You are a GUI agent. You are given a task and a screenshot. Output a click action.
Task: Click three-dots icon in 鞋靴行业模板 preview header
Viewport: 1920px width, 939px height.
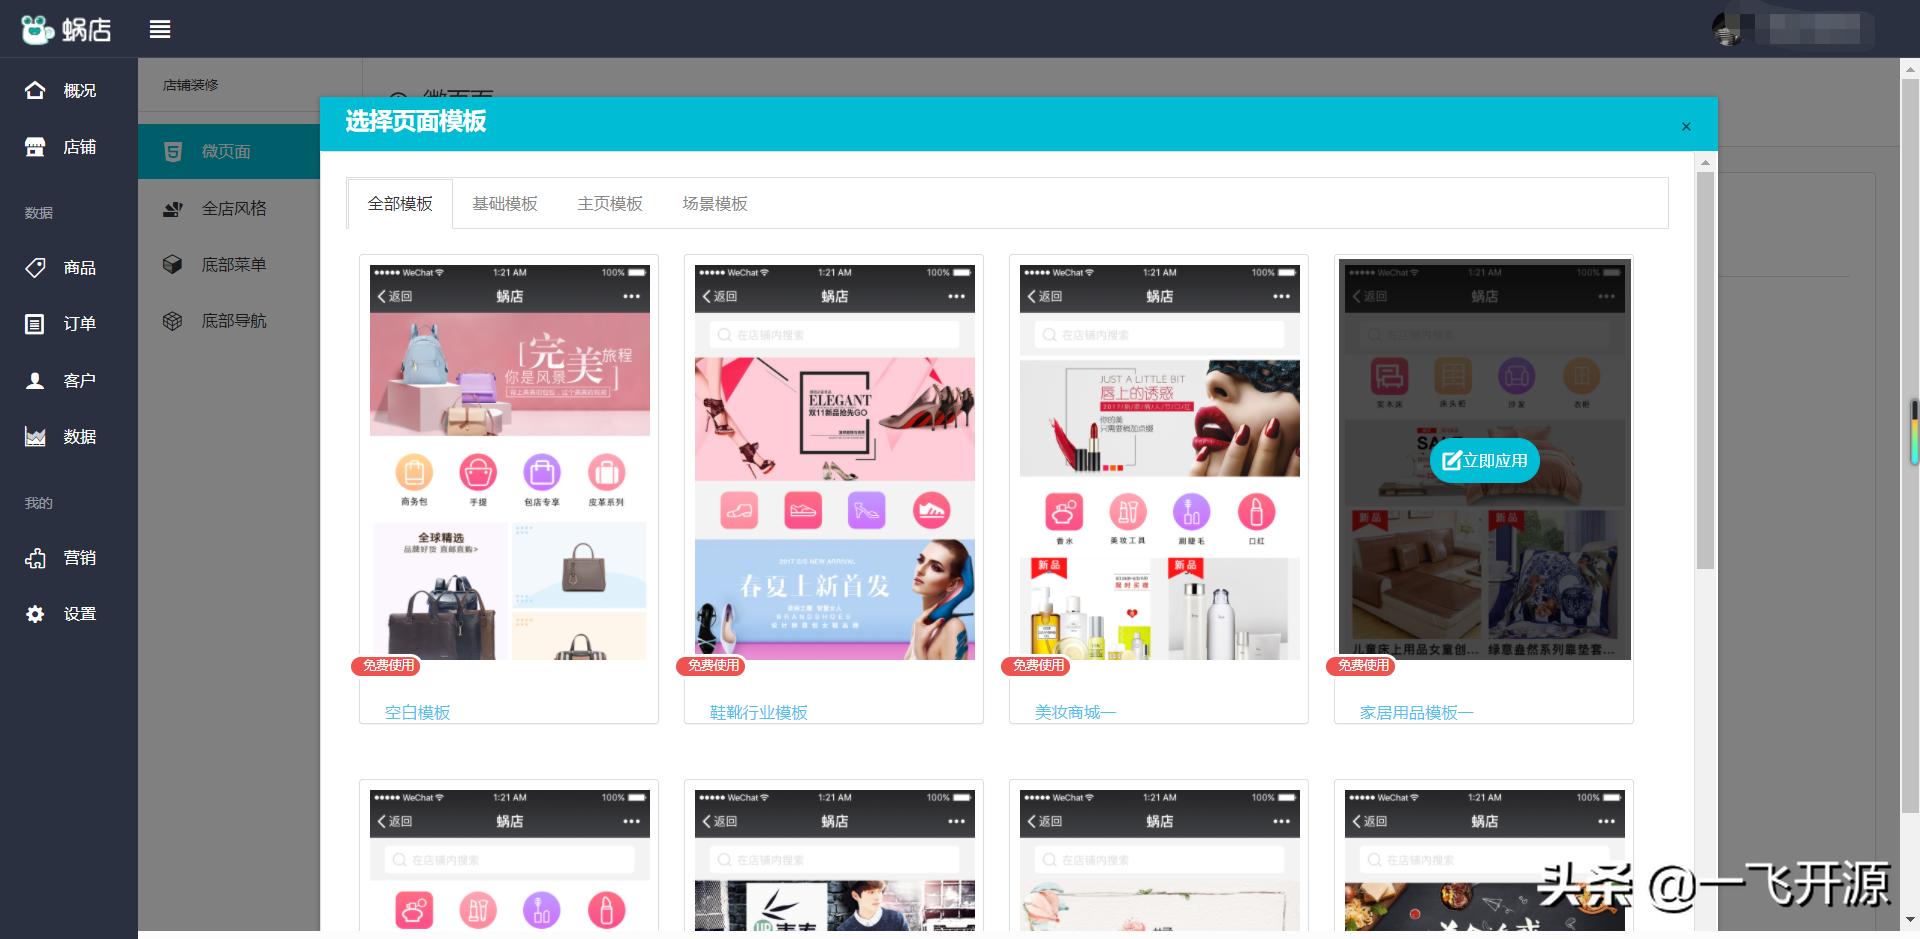coord(956,296)
